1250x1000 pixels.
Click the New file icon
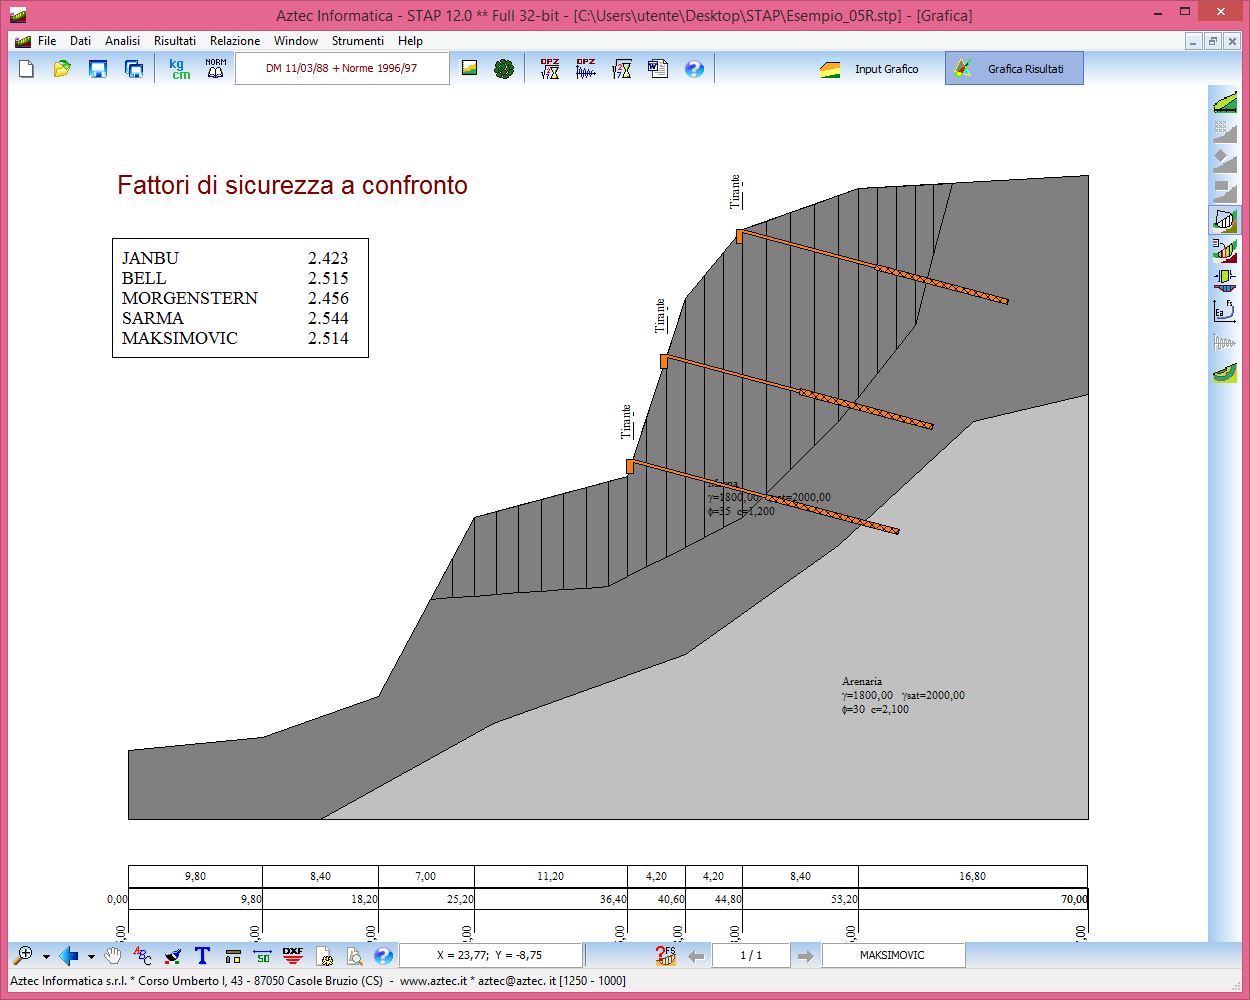27,69
